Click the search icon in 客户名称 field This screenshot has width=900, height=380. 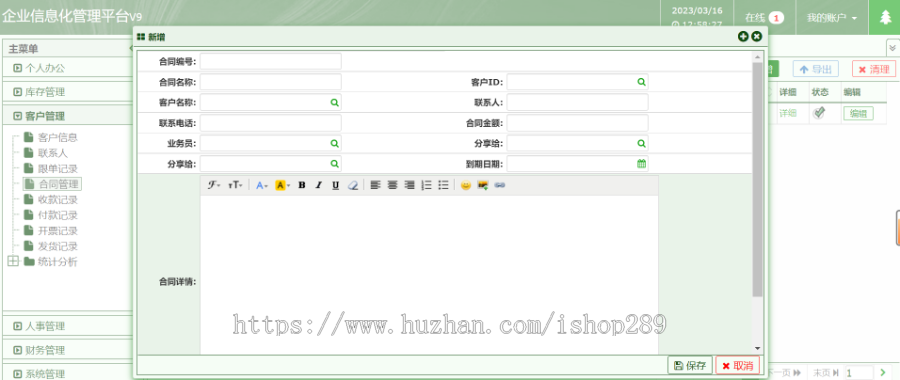click(x=334, y=103)
